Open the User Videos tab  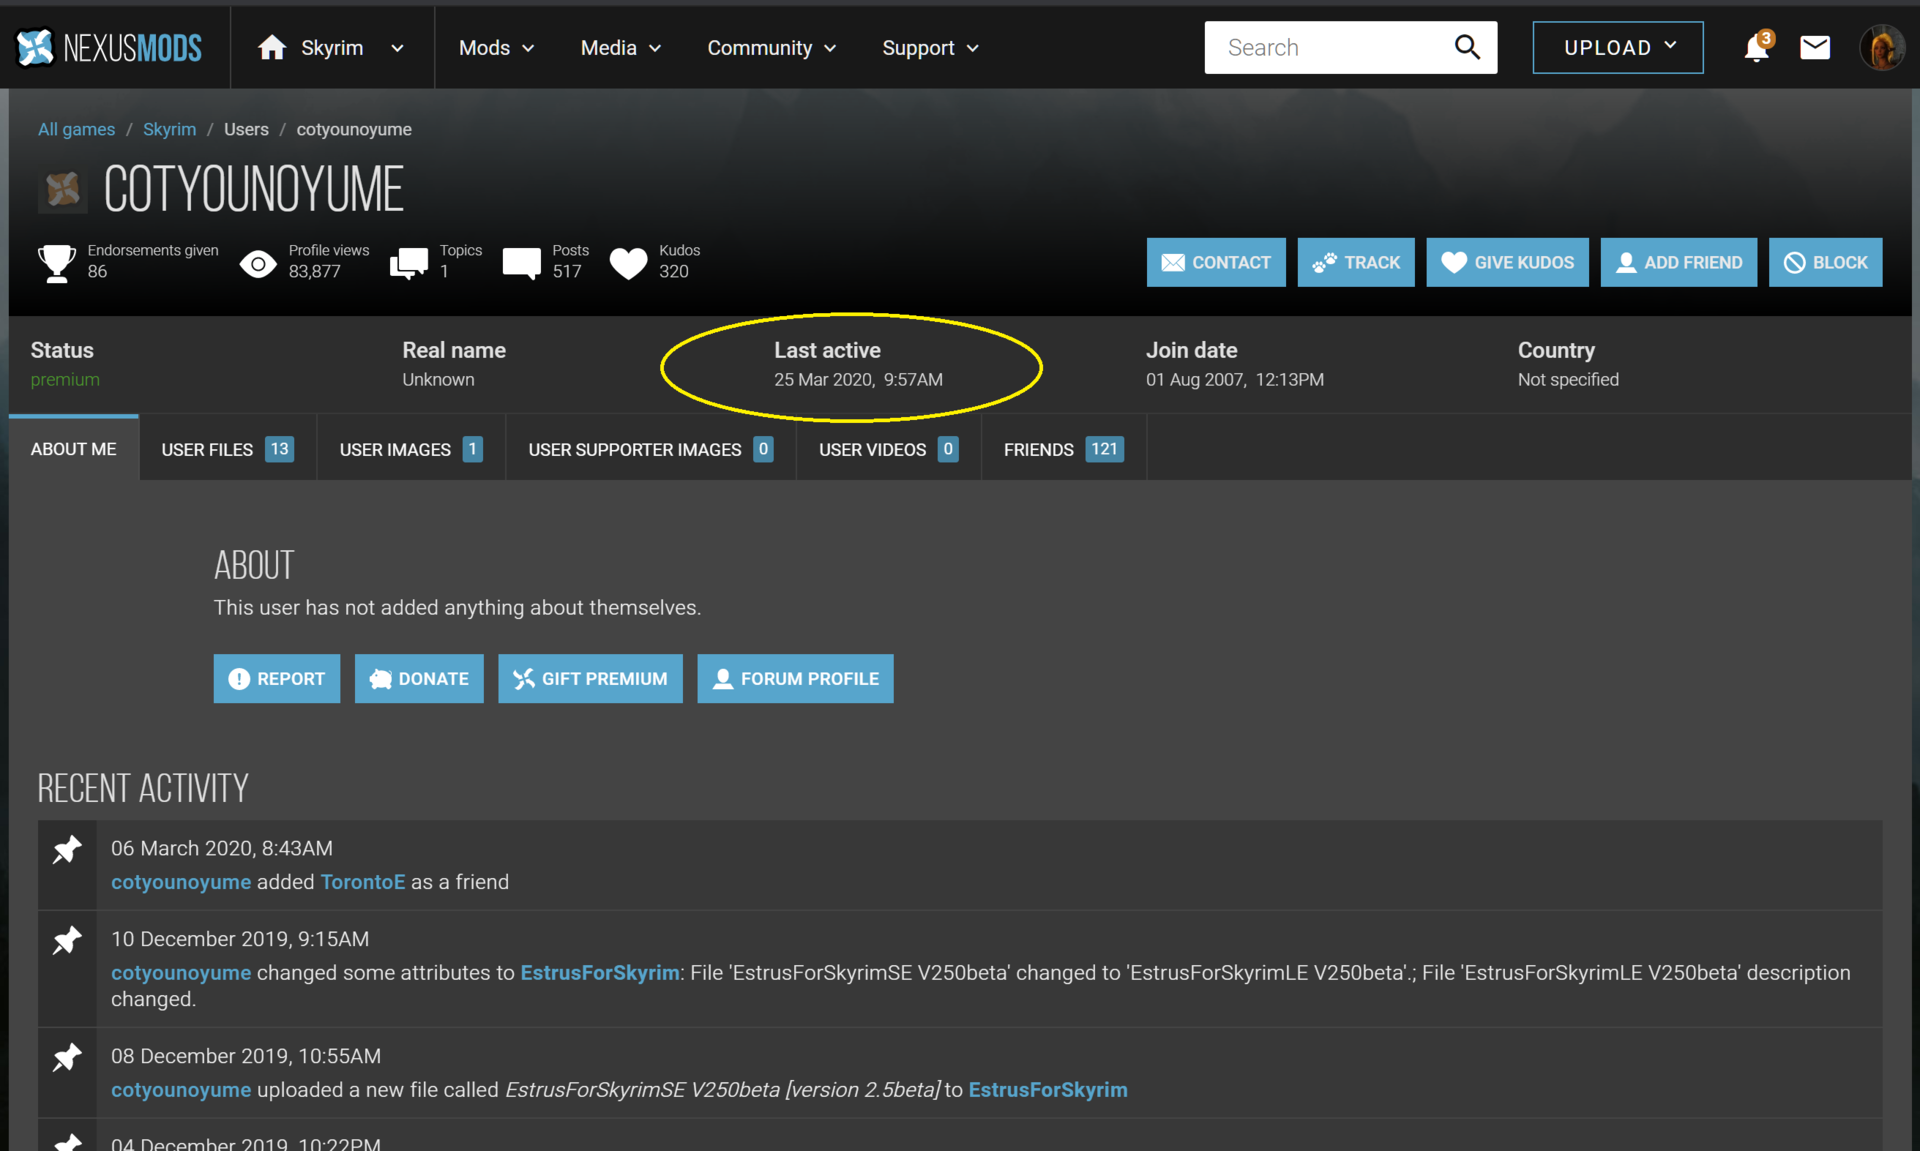888,449
